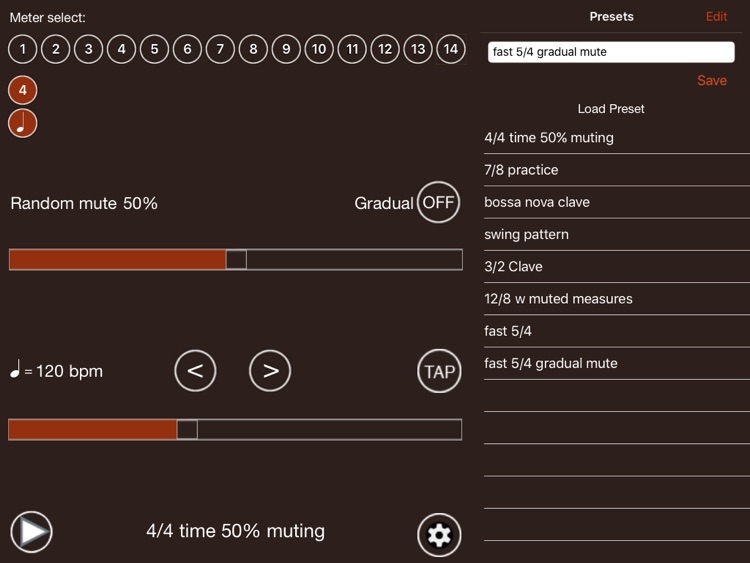The width and height of the screenshot is (750, 563).
Task: Load the bossa nova clave preset
Action: coord(617,202)
